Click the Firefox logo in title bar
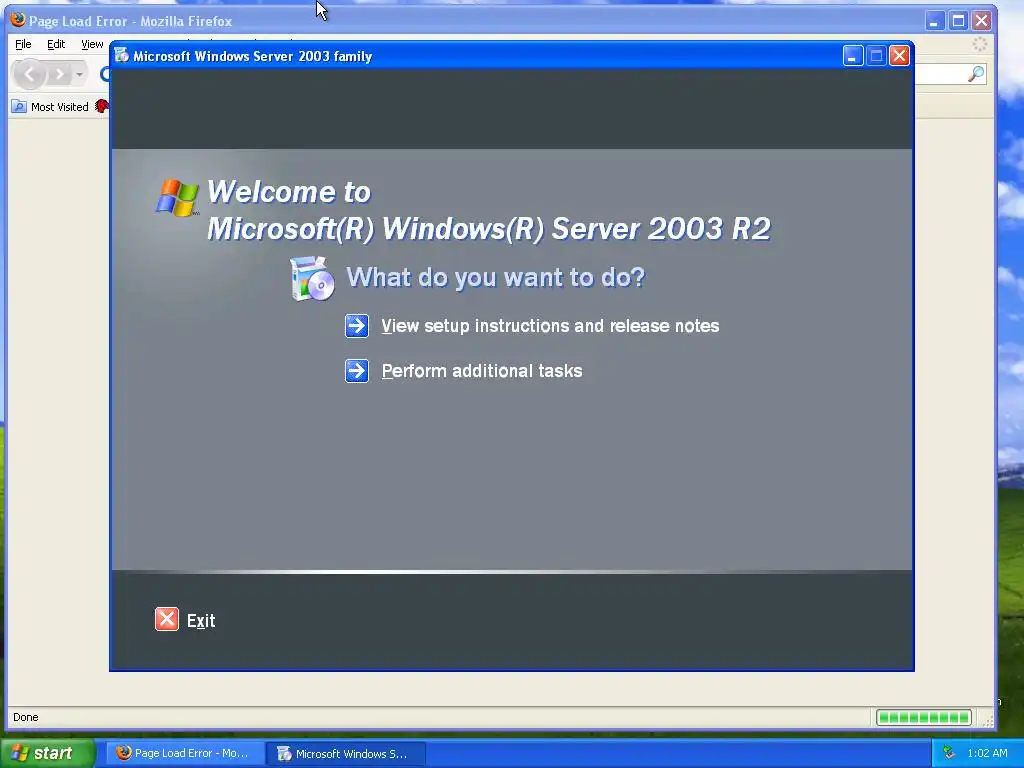Viewport: 1024px width, 768px height. point(18,20)
